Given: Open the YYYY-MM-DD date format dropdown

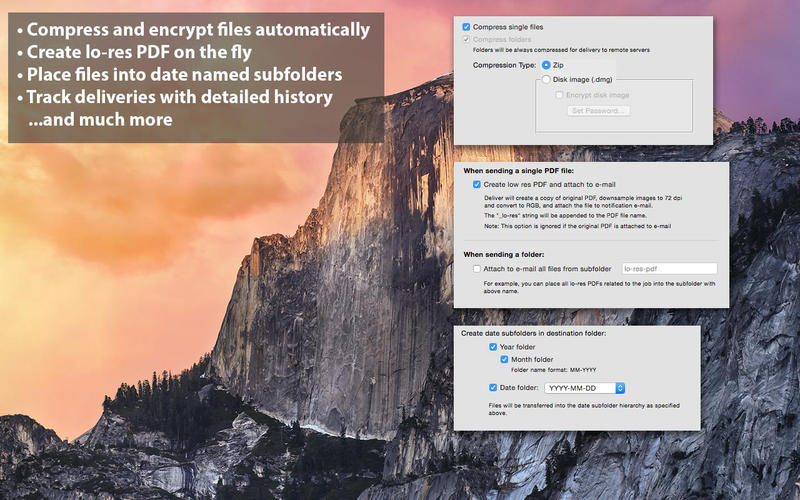Looking at the screenshot, I should [x=585, y=388].
